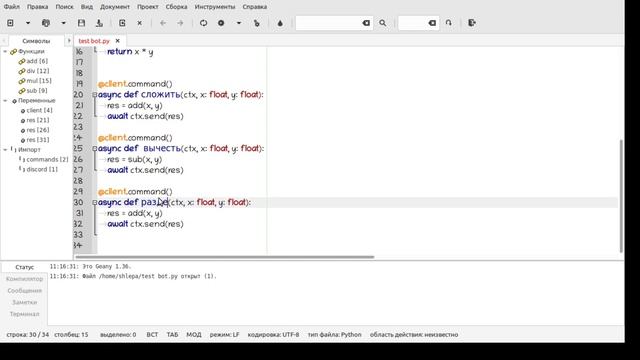Navigate back with the left arrow icon
Screen dimensions: 640x360
pos(163,23)
